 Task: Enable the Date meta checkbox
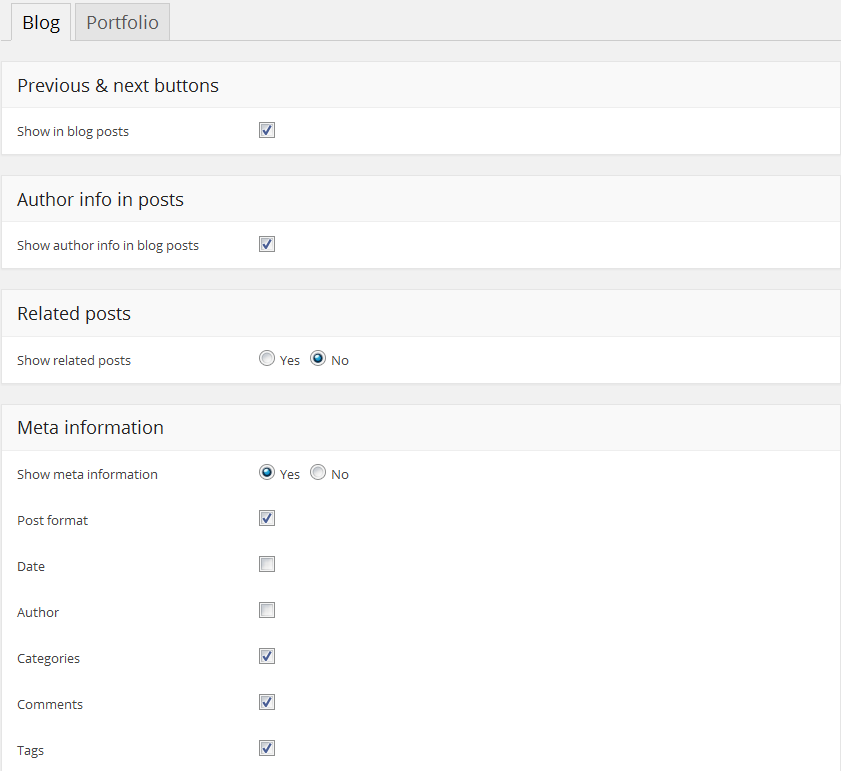267,564
